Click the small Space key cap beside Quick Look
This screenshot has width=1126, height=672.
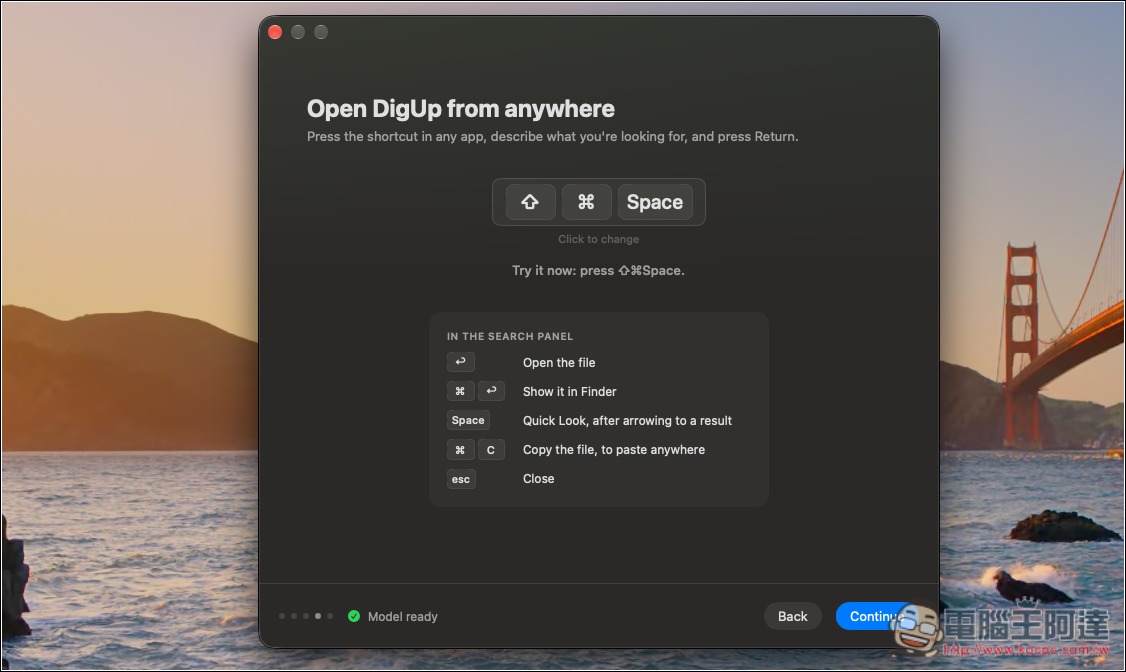pyautogui.click(x=468, y=421)
